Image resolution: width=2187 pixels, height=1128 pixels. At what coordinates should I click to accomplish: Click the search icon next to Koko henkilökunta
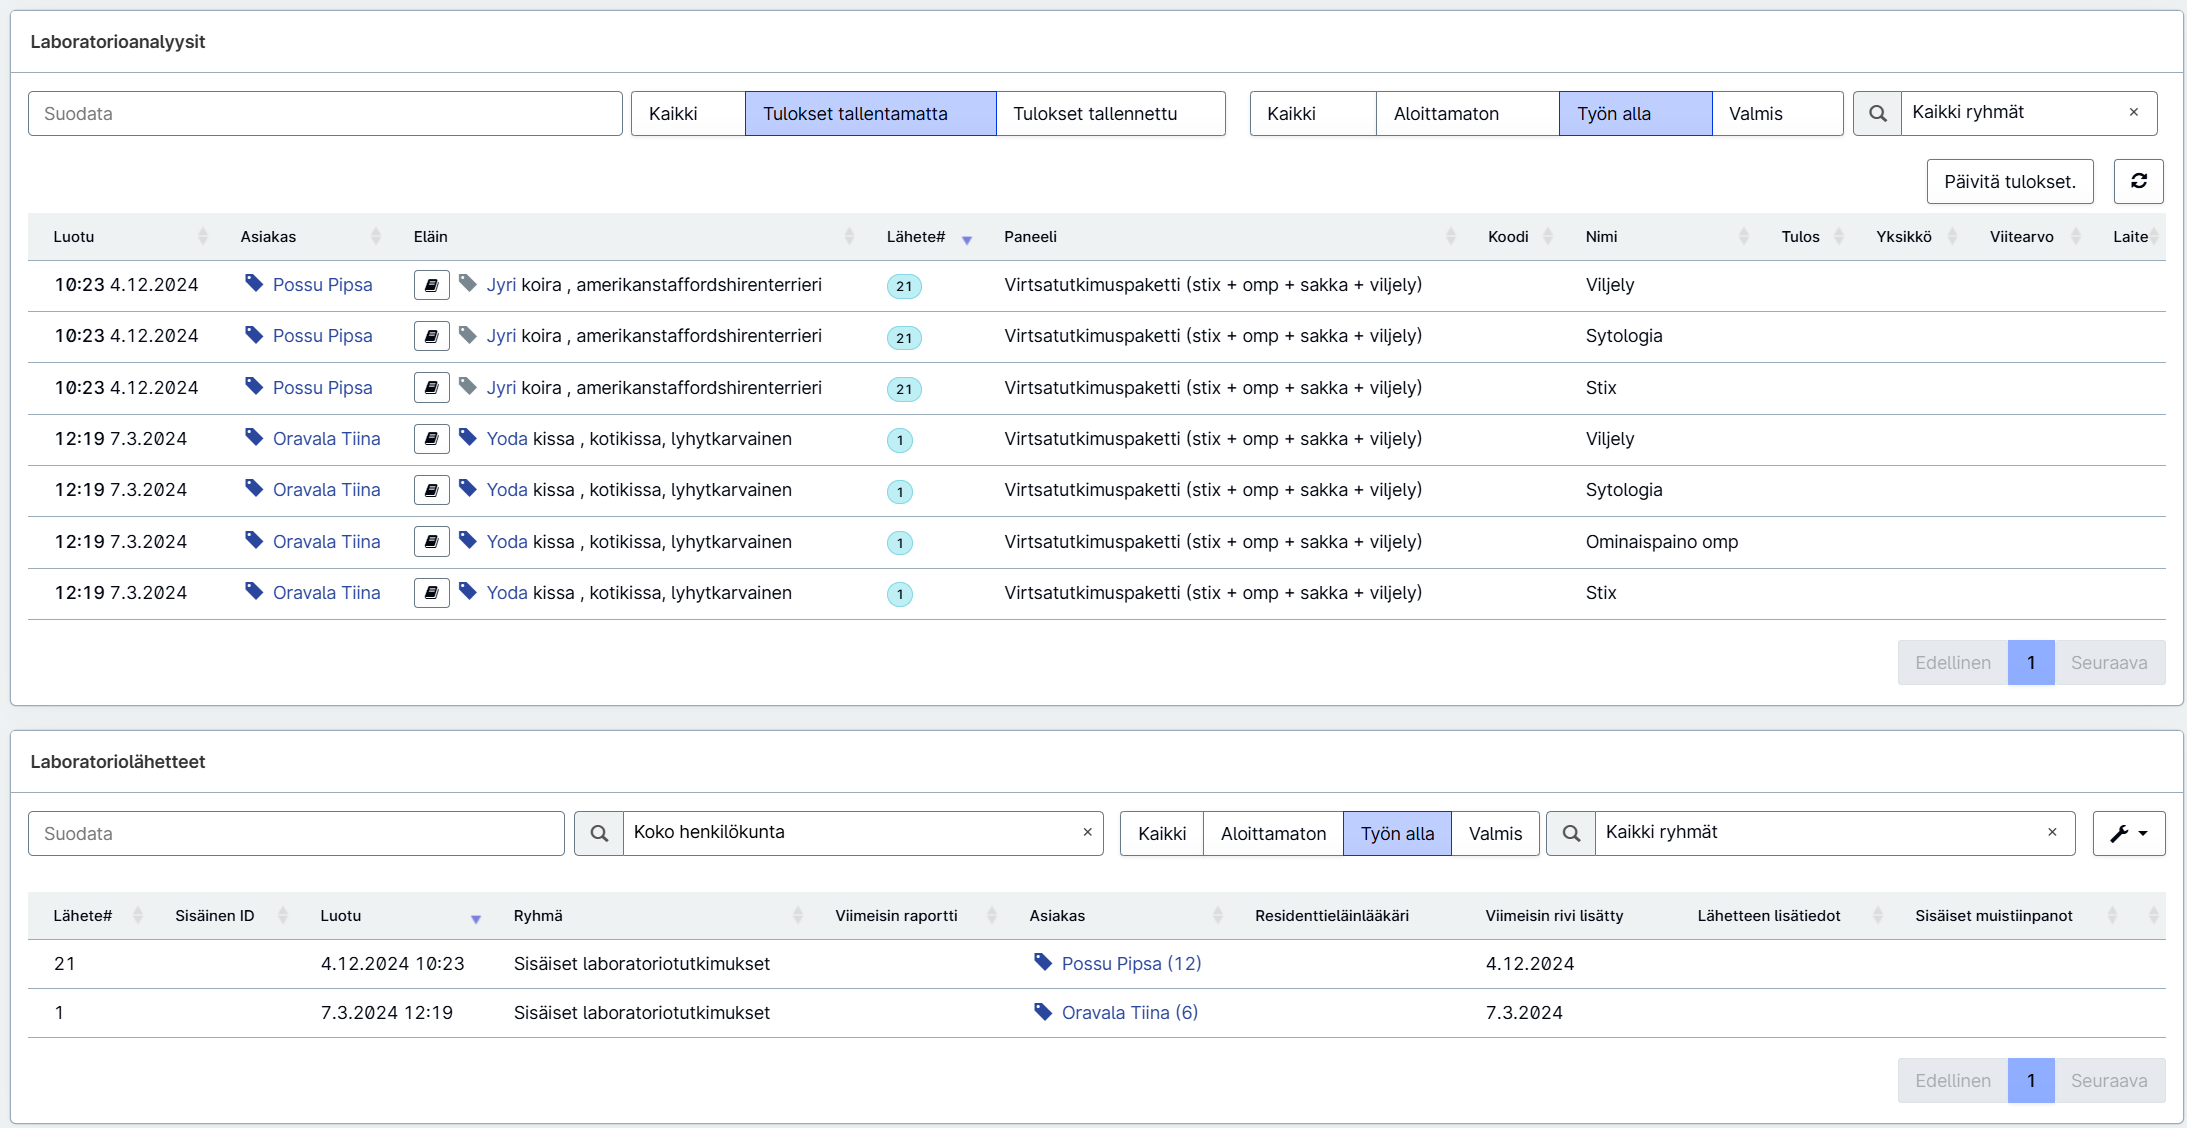coord(599,833)
